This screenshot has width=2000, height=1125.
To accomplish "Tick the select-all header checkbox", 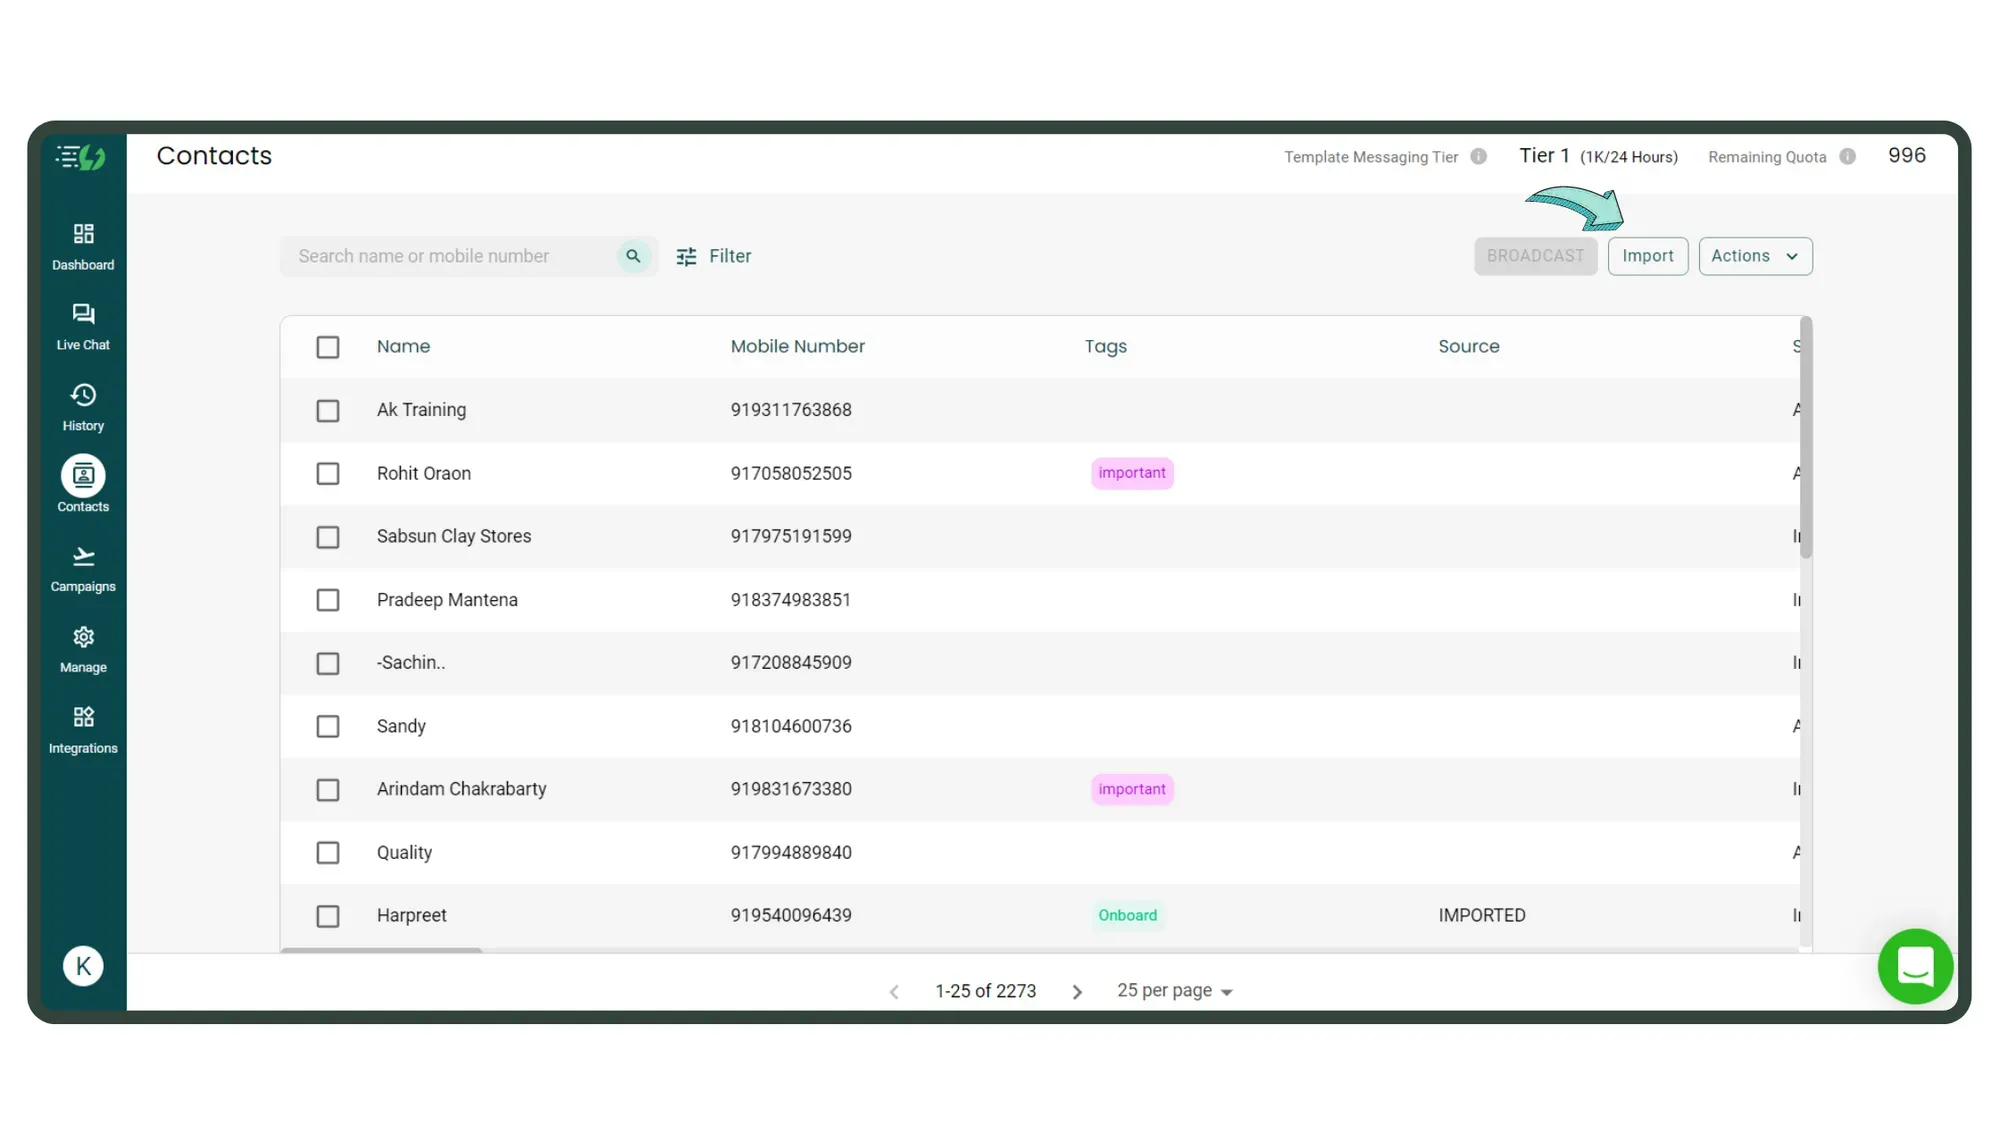I will point(328,347).
